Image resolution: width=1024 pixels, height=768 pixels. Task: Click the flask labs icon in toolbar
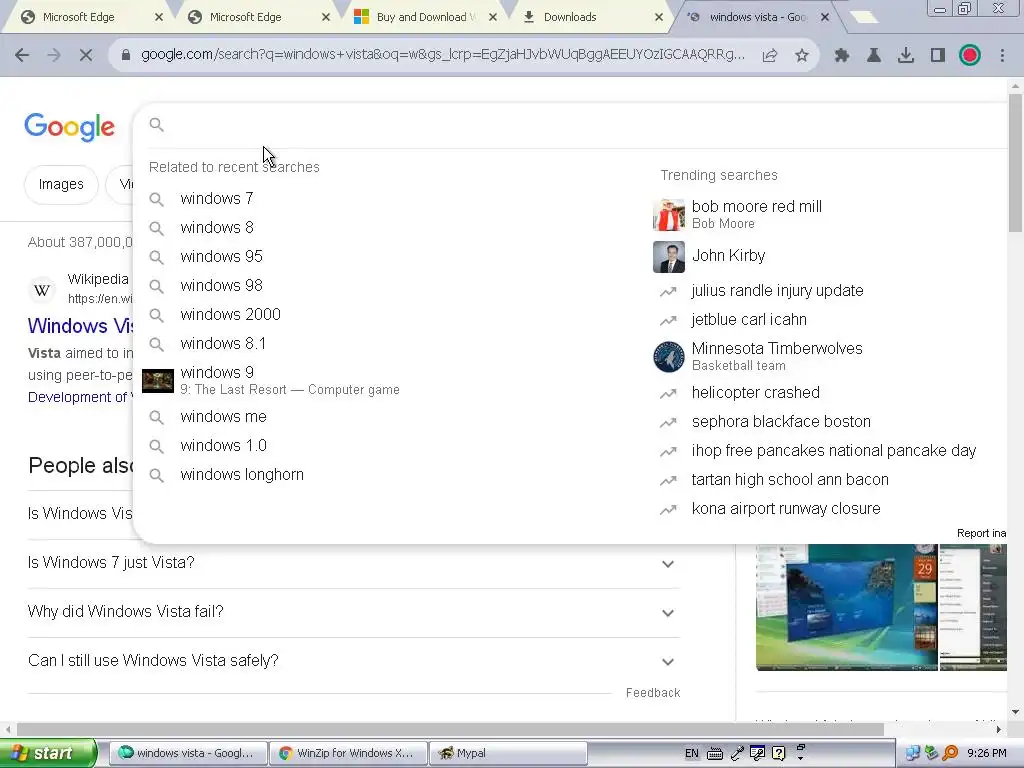874,56
